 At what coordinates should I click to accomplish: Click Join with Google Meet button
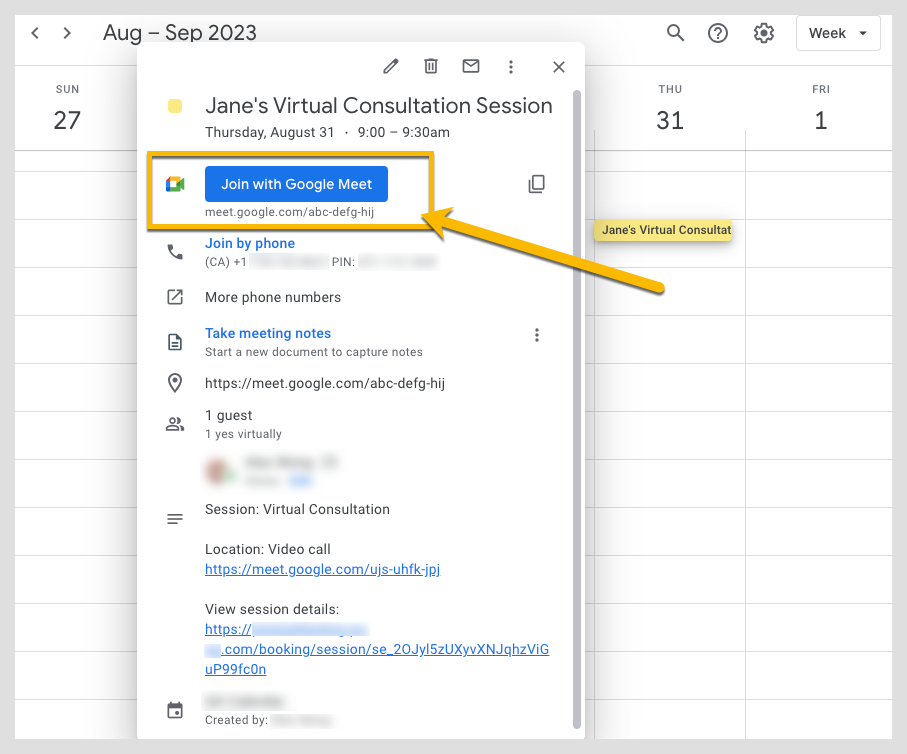point(296,184)
